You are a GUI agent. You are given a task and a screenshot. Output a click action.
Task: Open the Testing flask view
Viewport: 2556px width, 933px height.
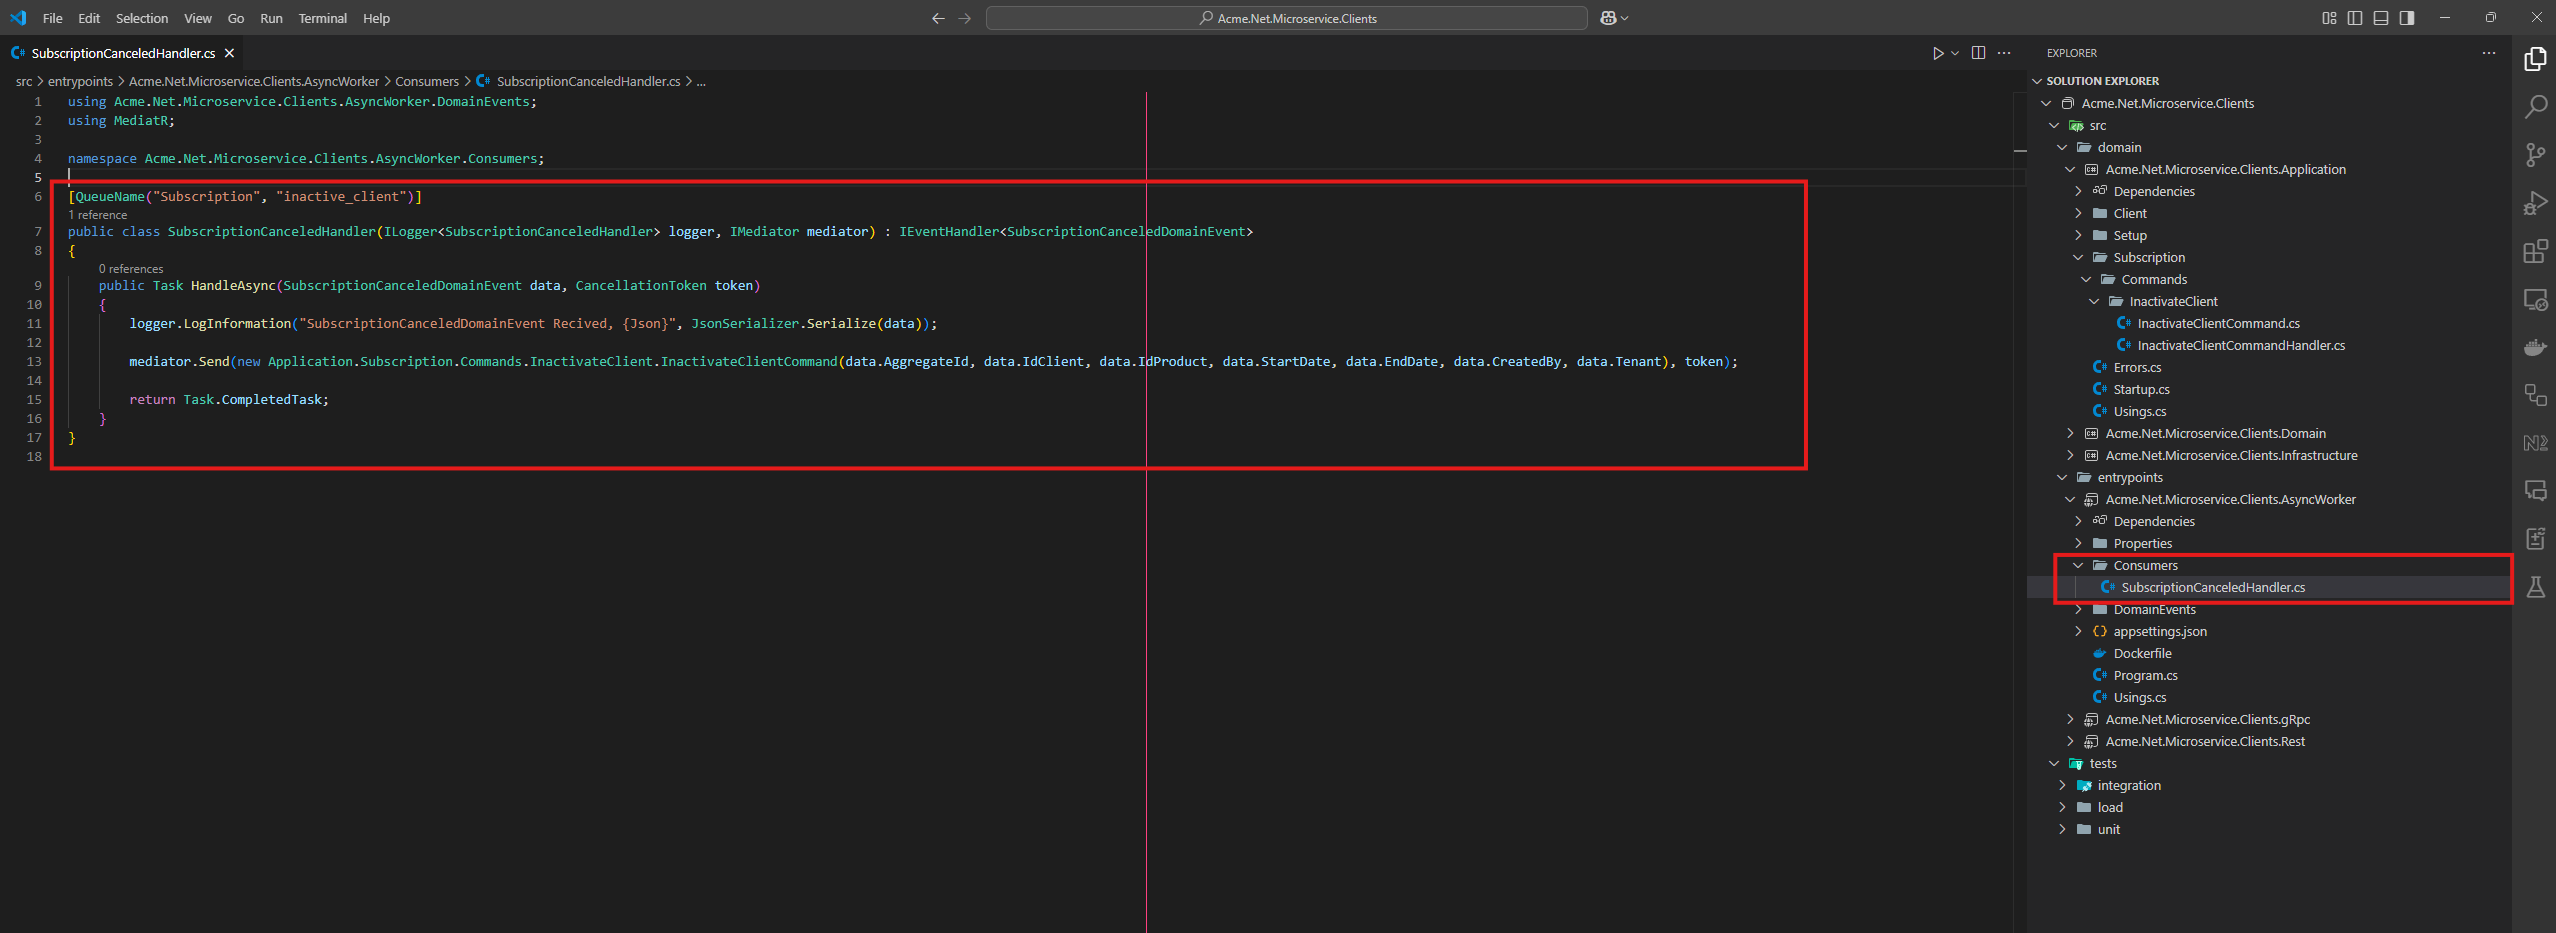point(2535,587)
